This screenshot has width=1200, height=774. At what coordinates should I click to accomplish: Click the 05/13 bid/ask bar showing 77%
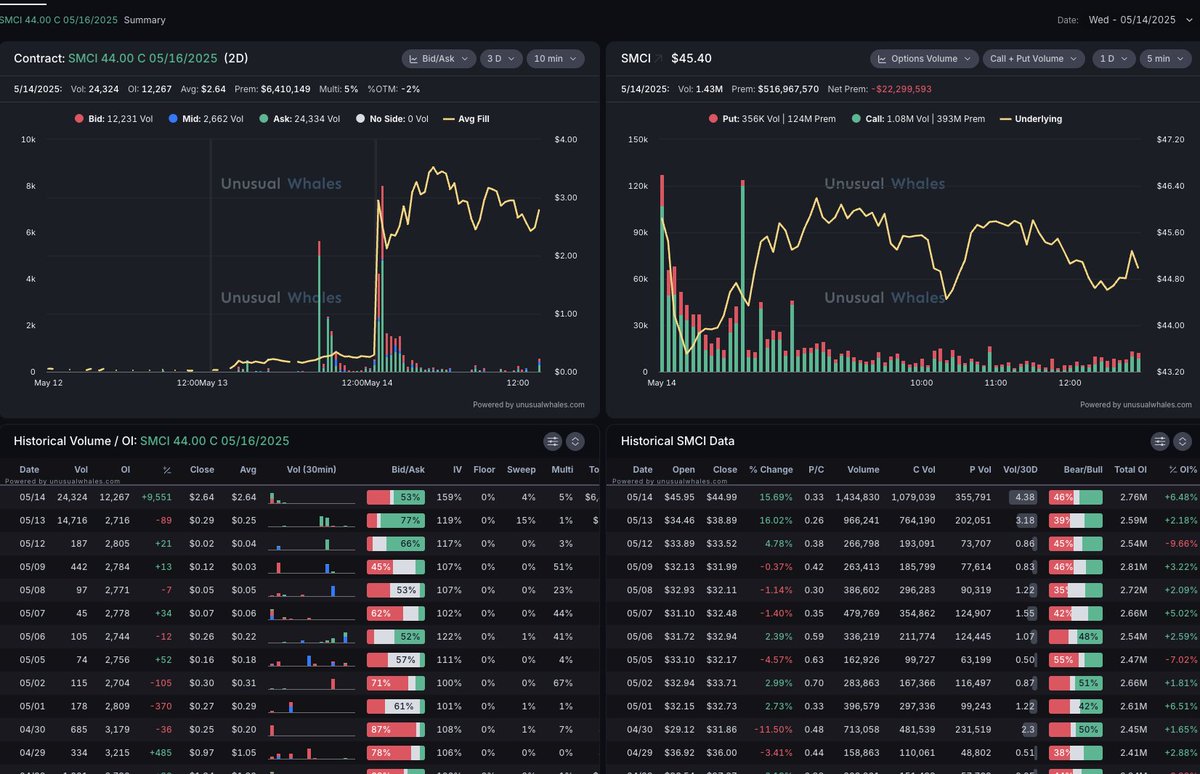pos(396,521)
